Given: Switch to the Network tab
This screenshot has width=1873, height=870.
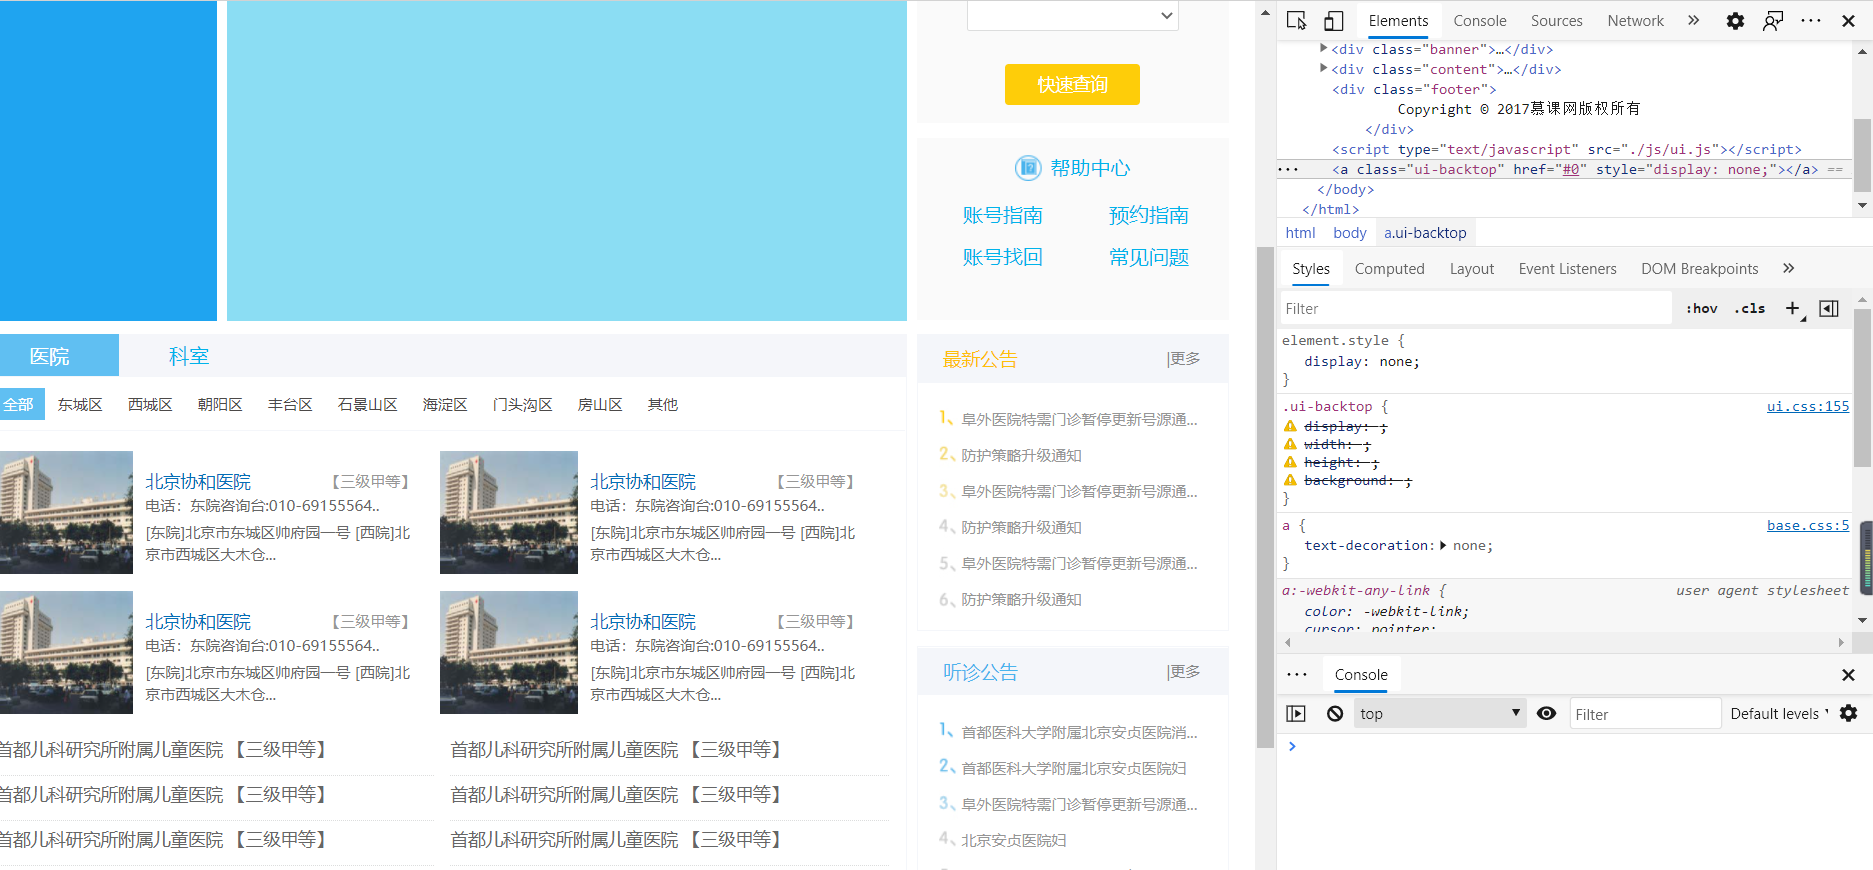Looking at the screenshot, I should [x=1635, y=21].
